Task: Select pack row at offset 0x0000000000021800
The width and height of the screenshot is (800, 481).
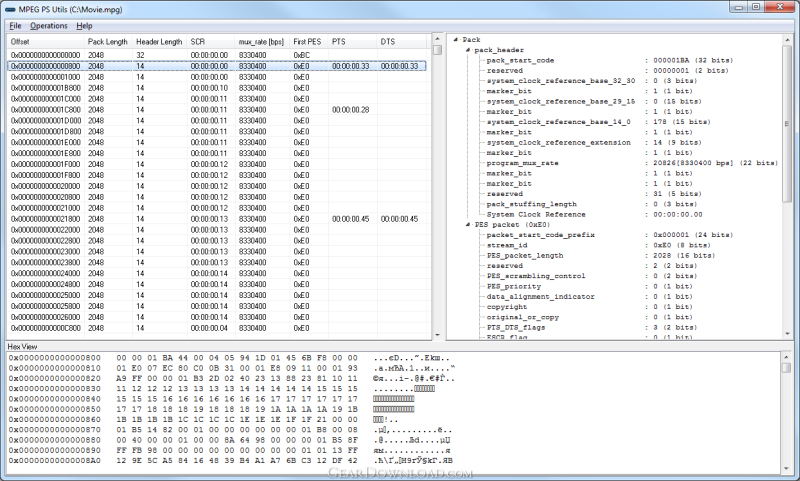Action: [217, 219]
